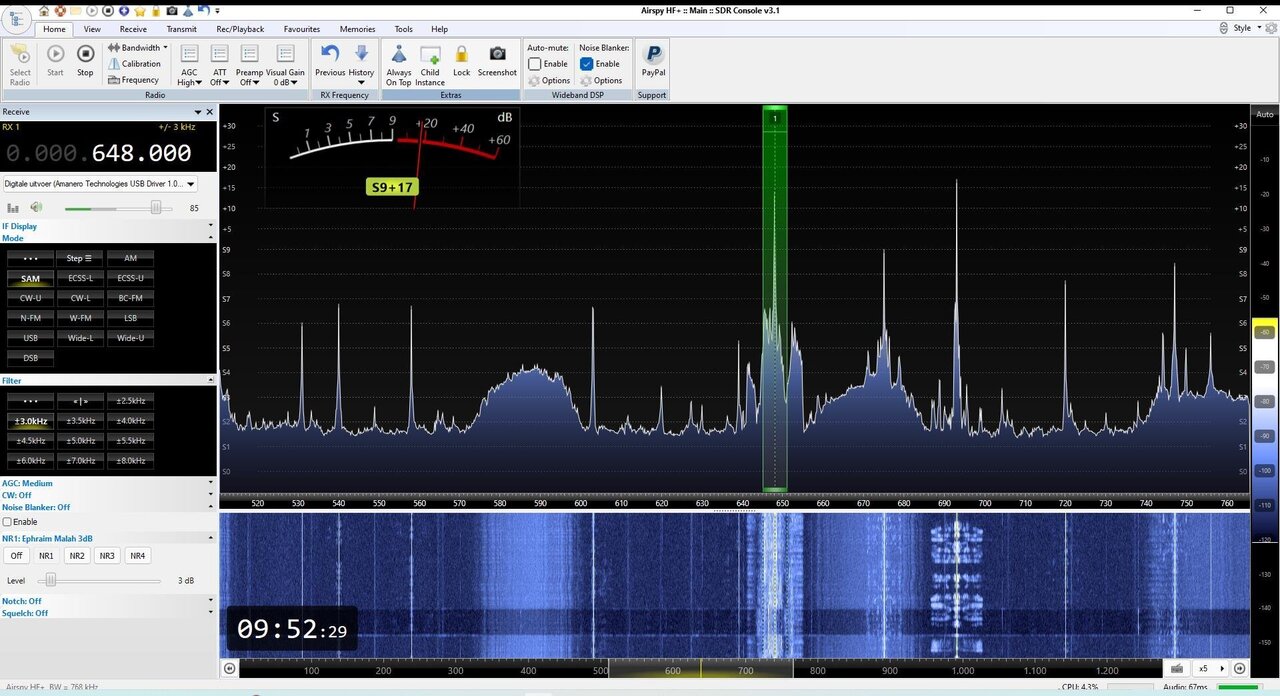Click the Lock padlock icon
This screenshot has height=696, width=1280.
pyautogui.click(x=461, y=55)
